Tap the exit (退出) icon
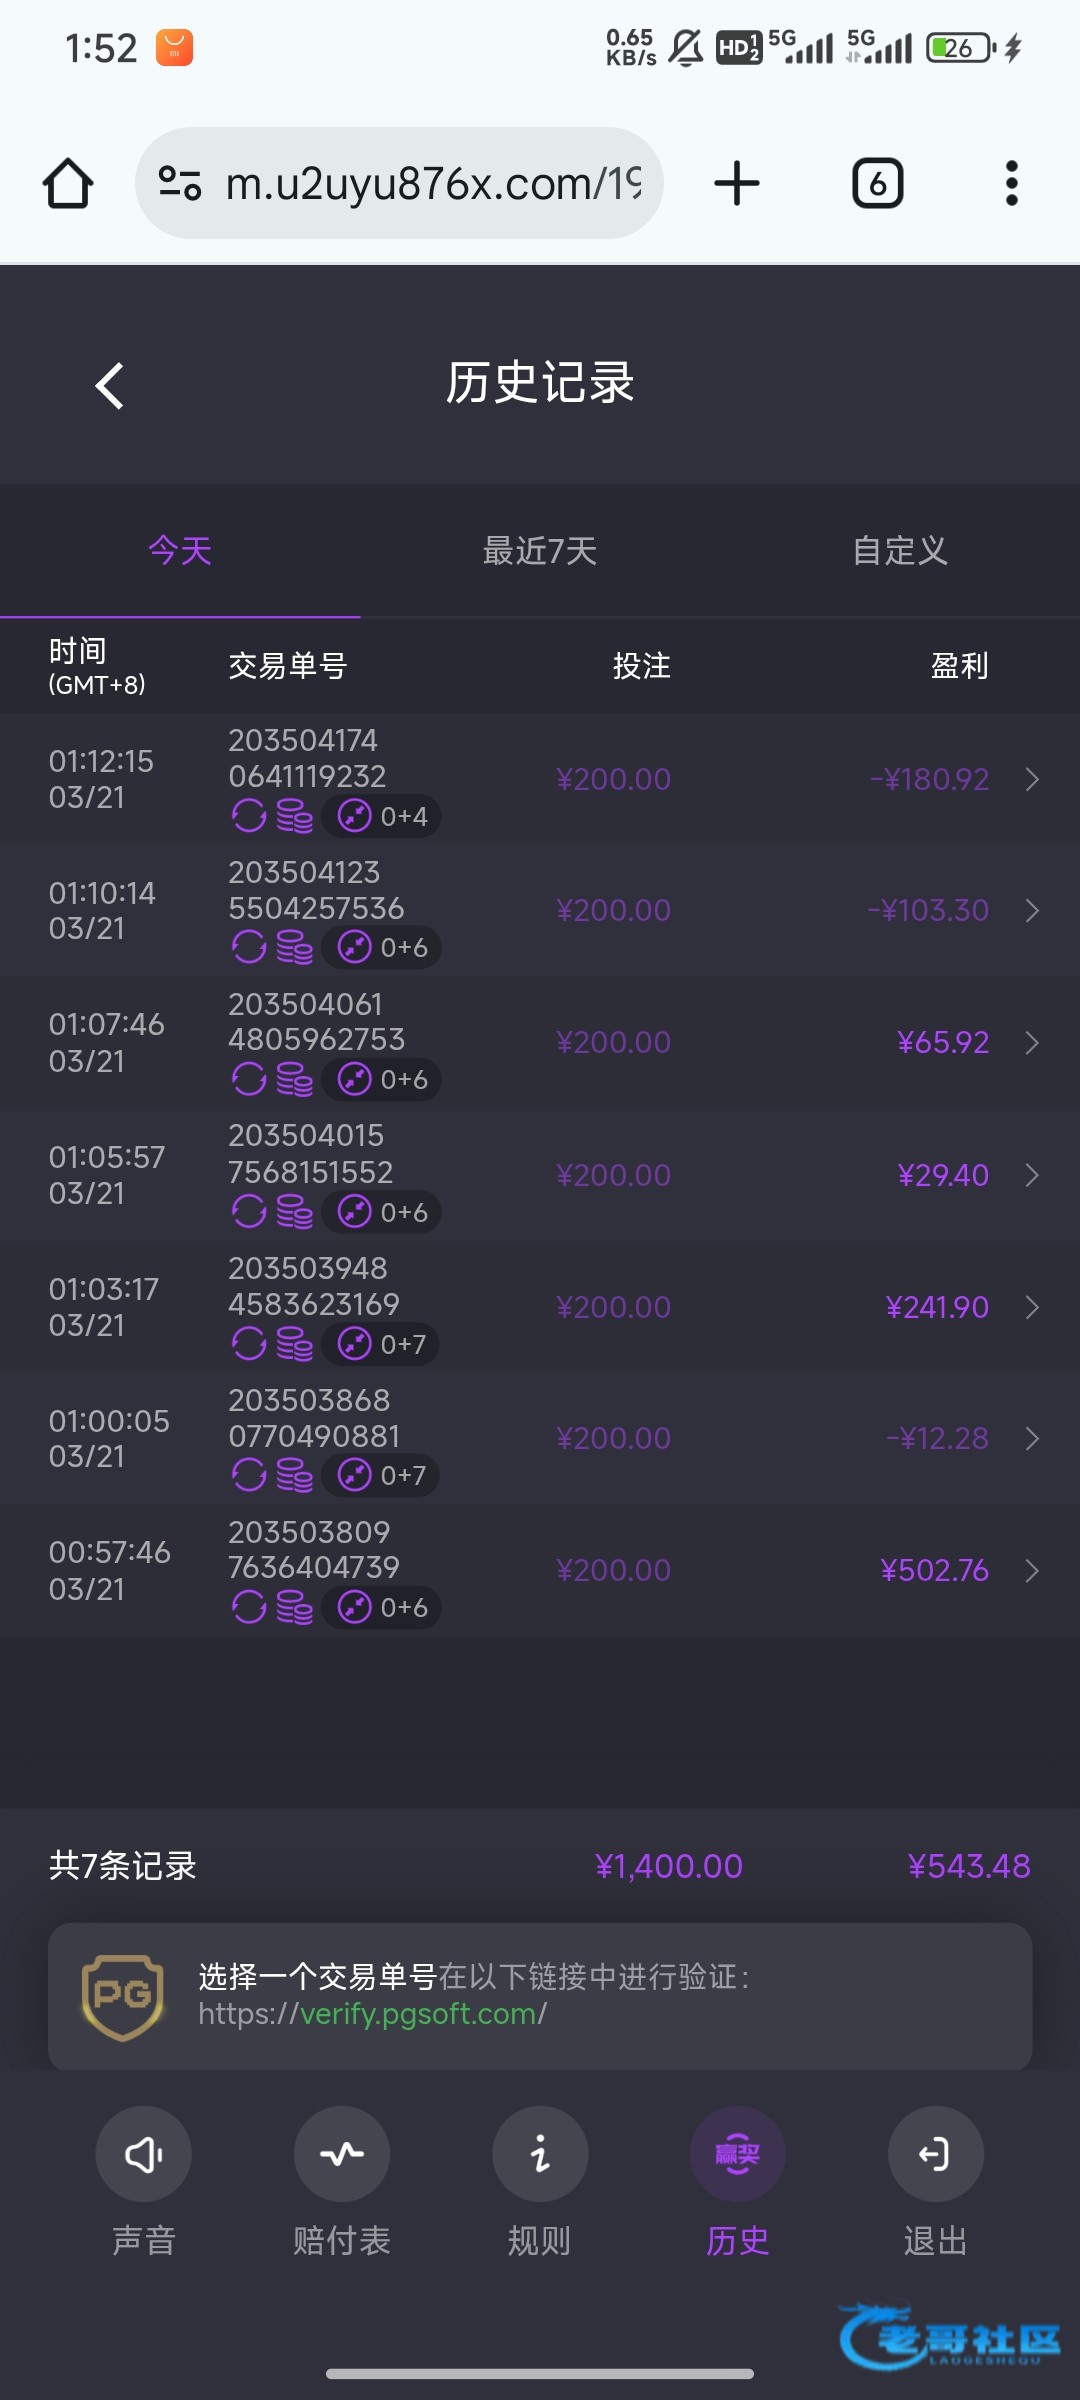Viewport: 1080px width, 2400px height. pyautogui.click(x=935, y=2154)
